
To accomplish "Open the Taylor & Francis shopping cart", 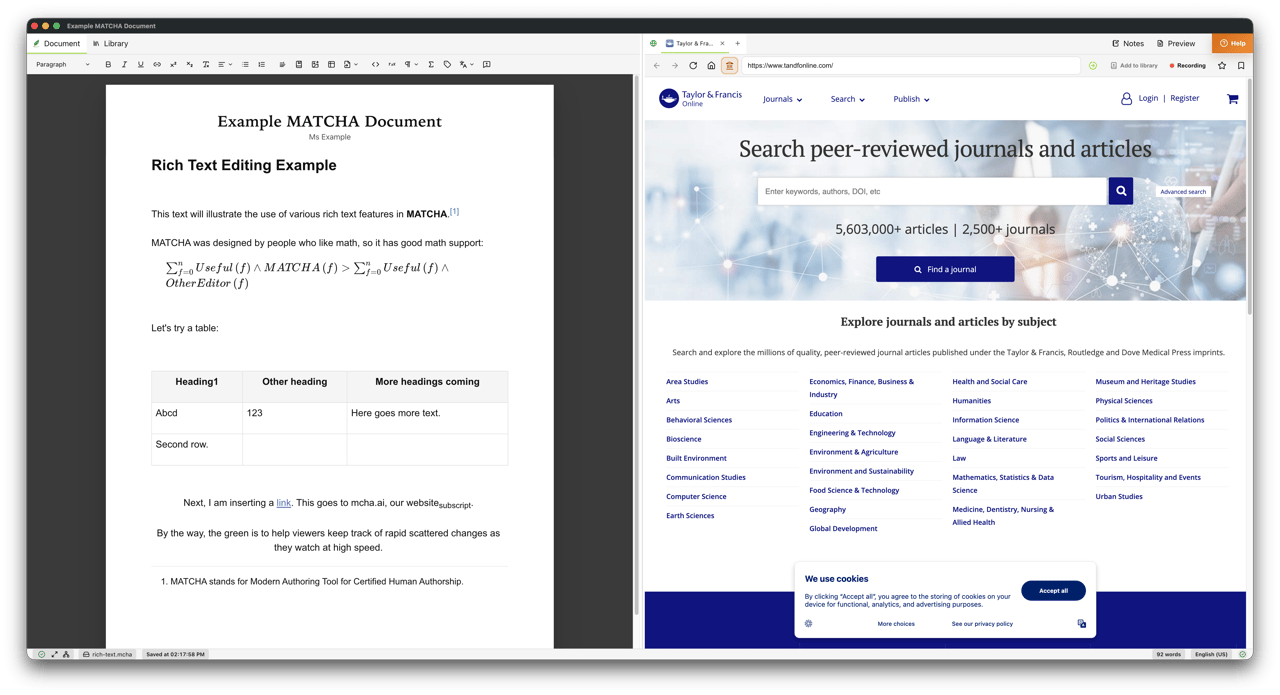I will tap(1232, 99).
